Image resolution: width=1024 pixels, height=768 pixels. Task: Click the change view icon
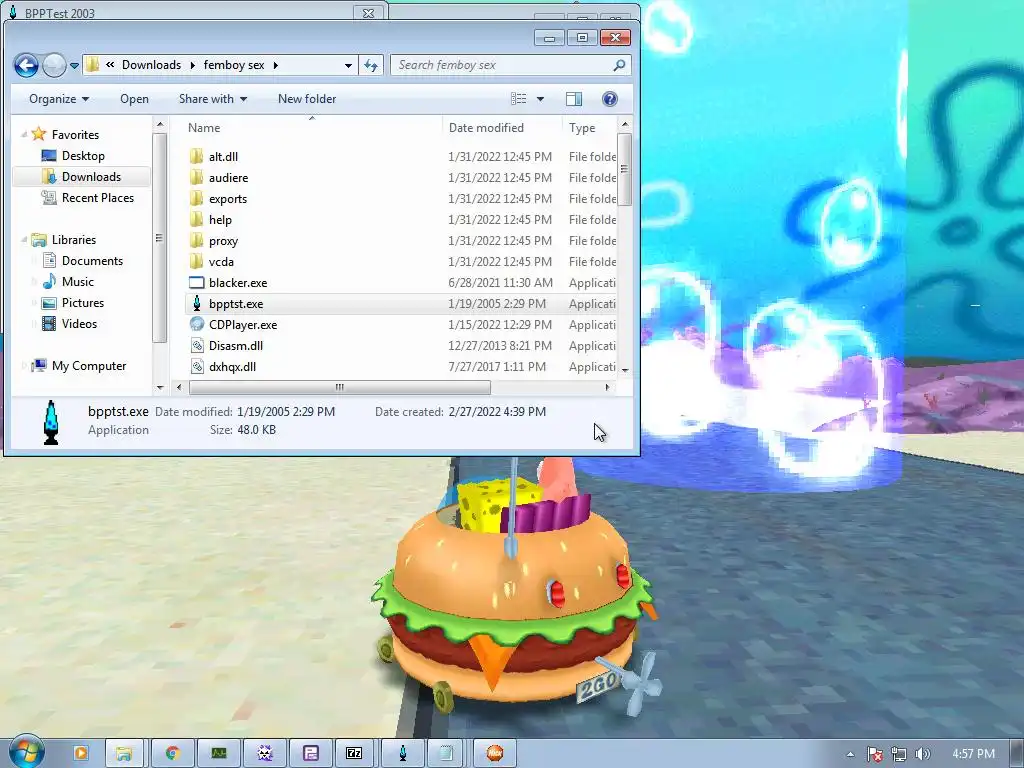519,99
